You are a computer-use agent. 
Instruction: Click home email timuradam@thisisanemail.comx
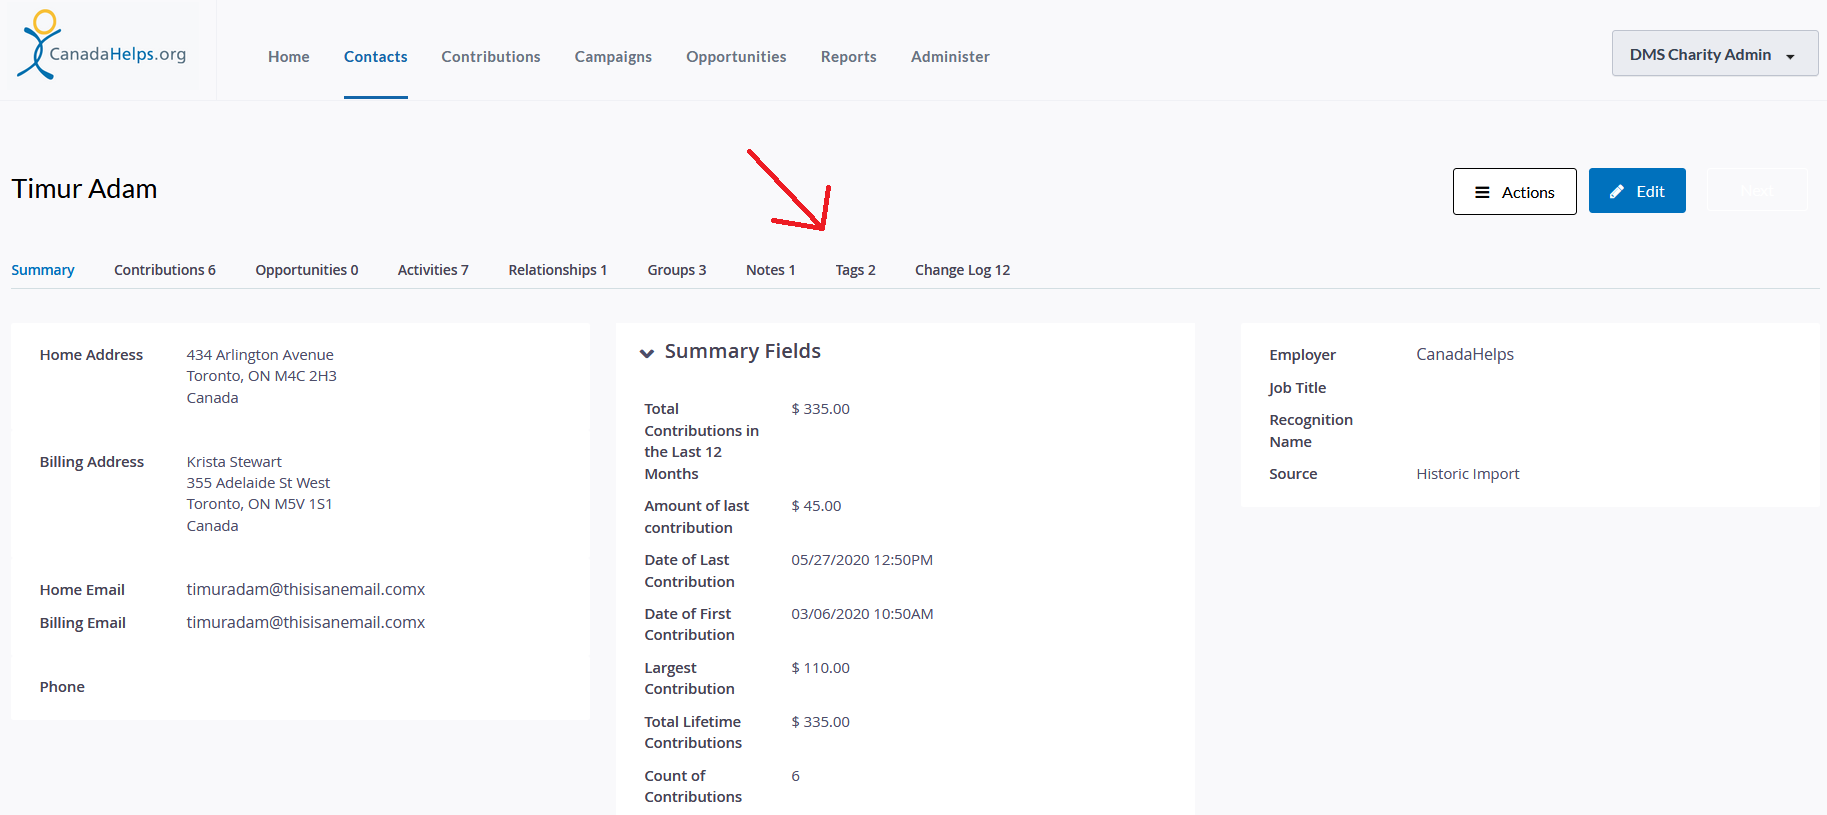306,589
